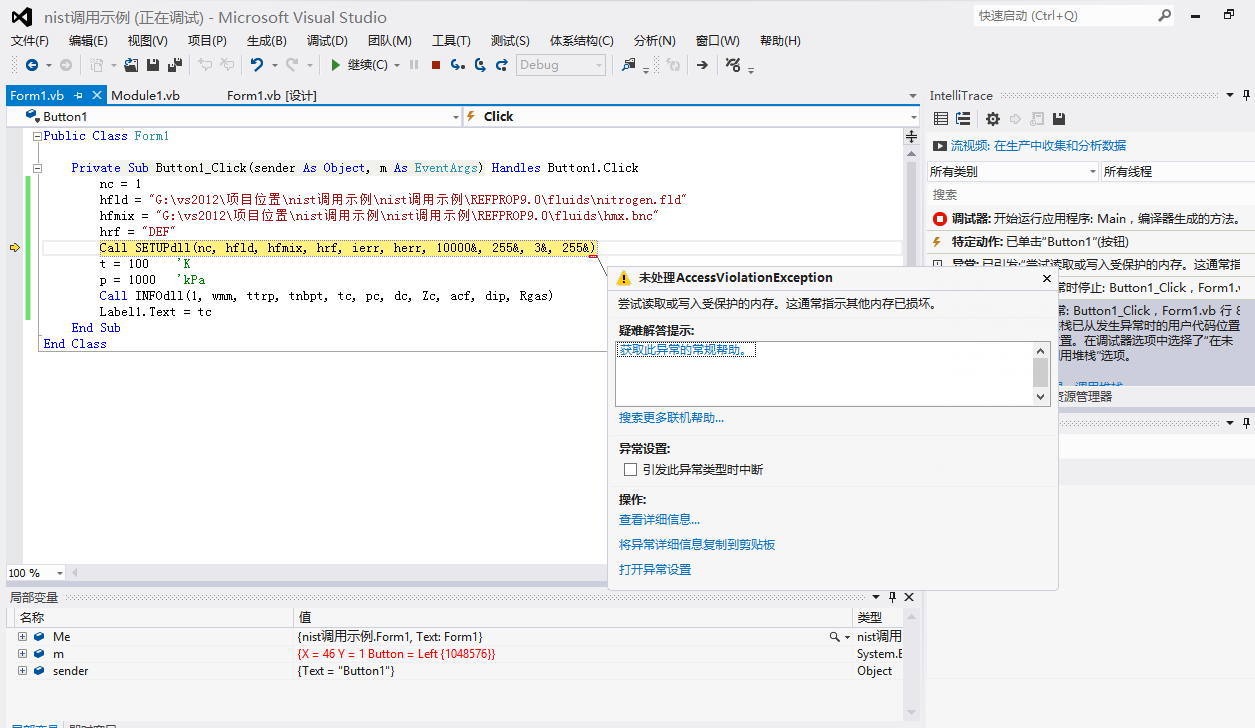The height and width of the screenshot is (728, 1255).
Task: Expand the Me variable in locals
Action: click(x=22, y=636)
